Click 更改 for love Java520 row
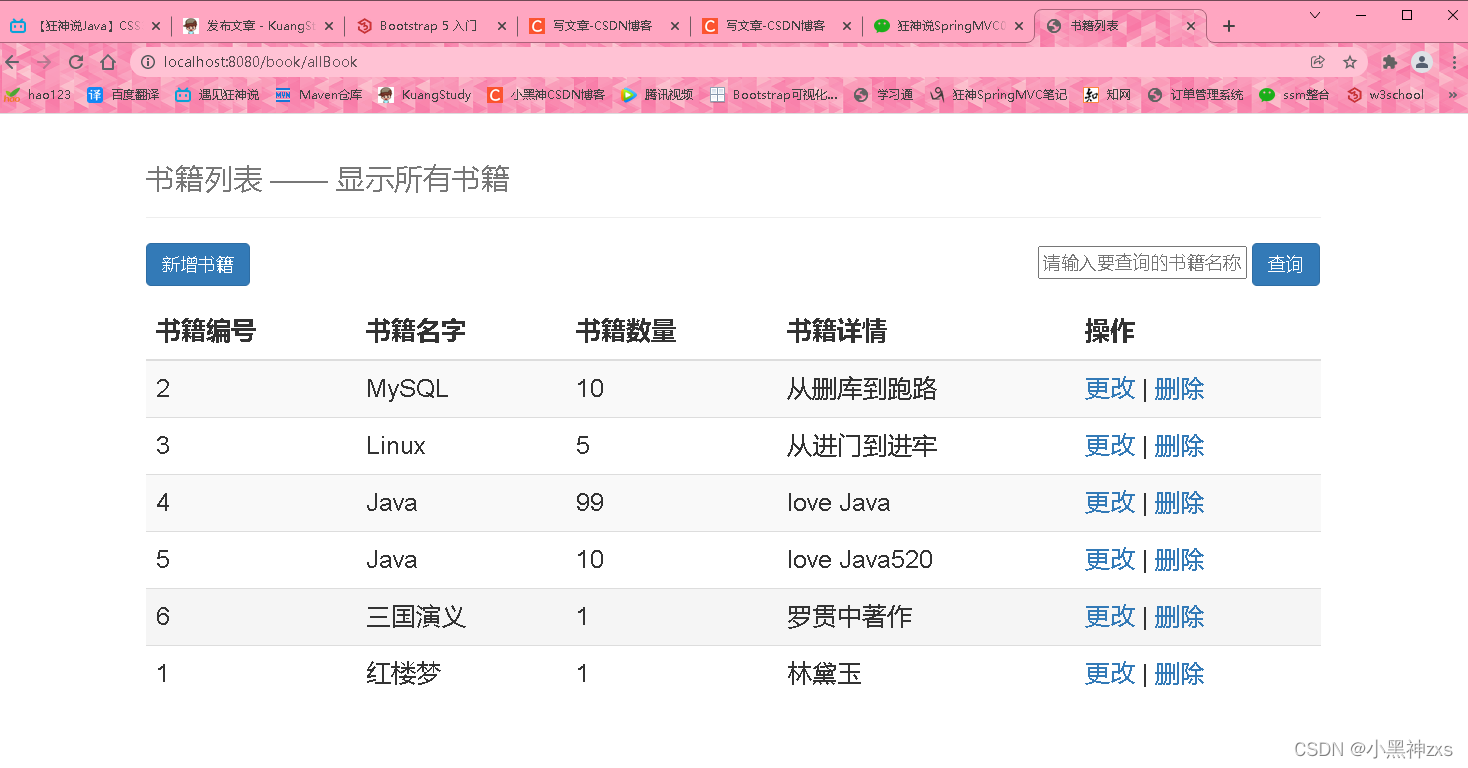The width and height of the screenshot is (1468, 768). tap(1110, 560)
